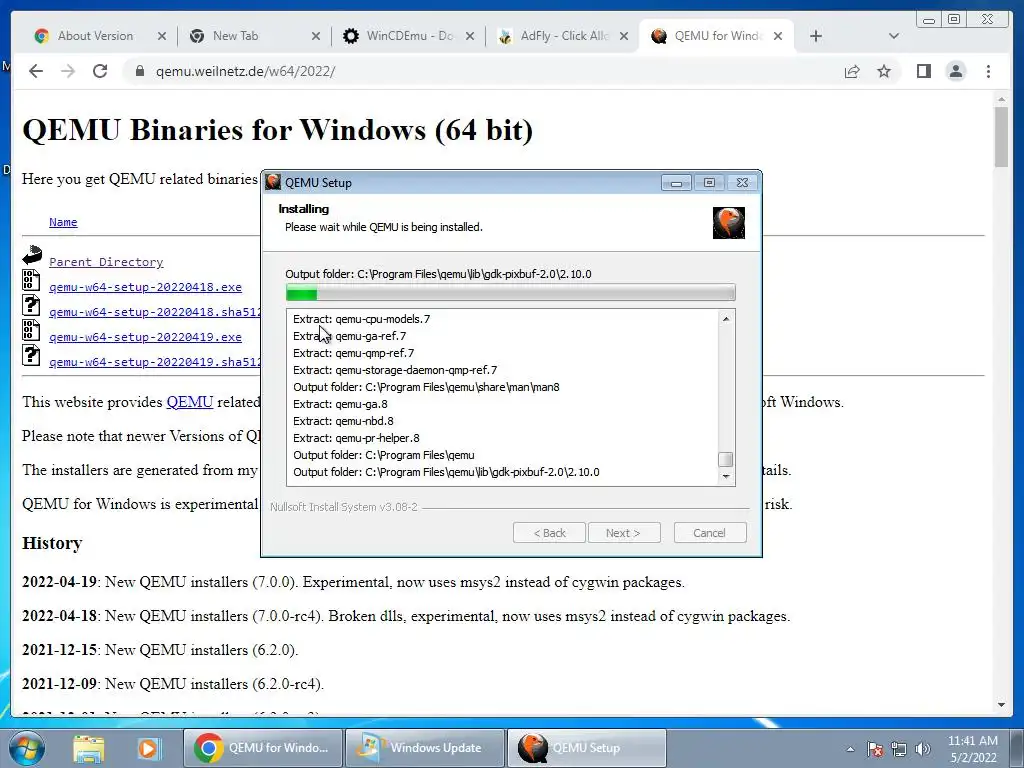Show hidden tray icons arrow
The width and height of the screenshot is (1024, 768).
850,749
